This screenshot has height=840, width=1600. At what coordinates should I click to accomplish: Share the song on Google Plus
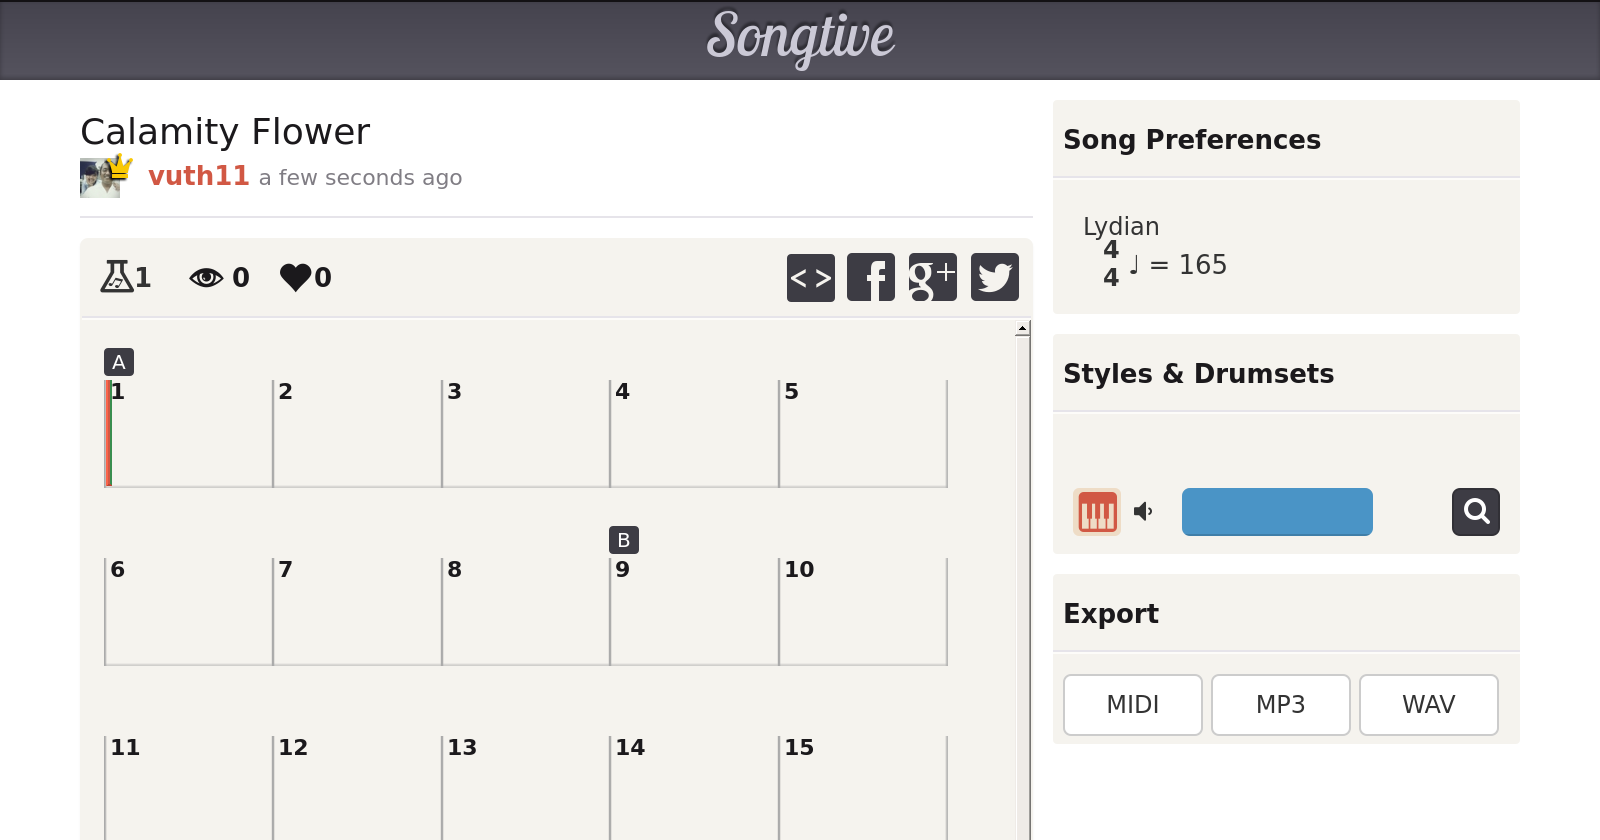(932, 277)
